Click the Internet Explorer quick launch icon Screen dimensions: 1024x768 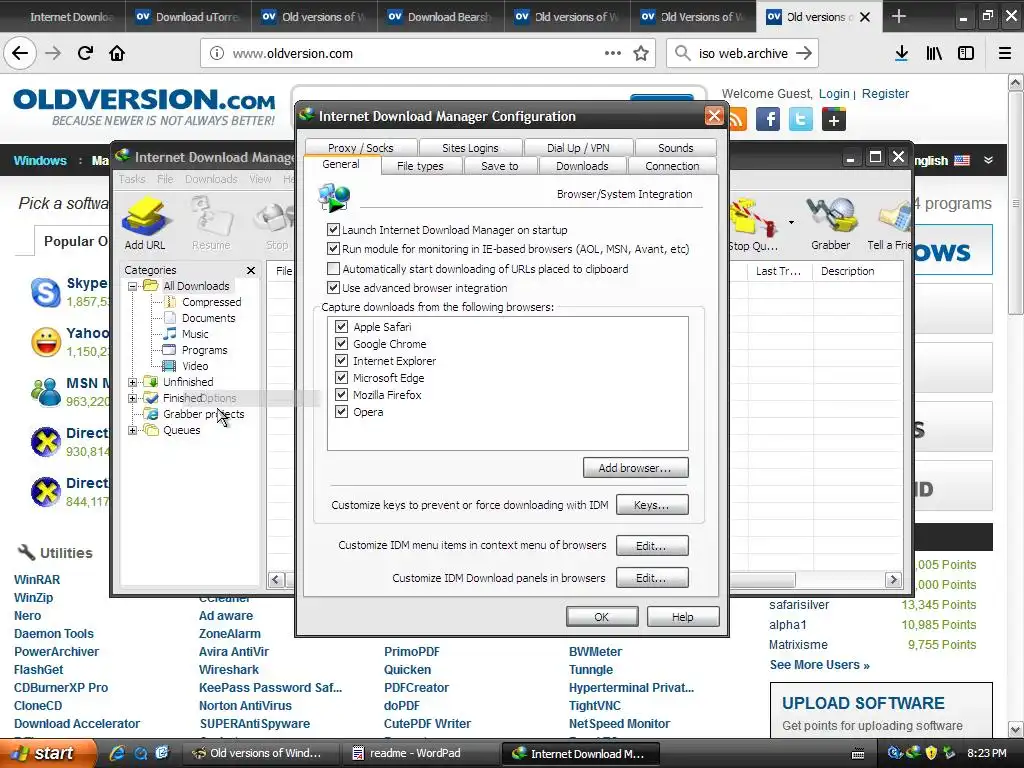(118, 753)
